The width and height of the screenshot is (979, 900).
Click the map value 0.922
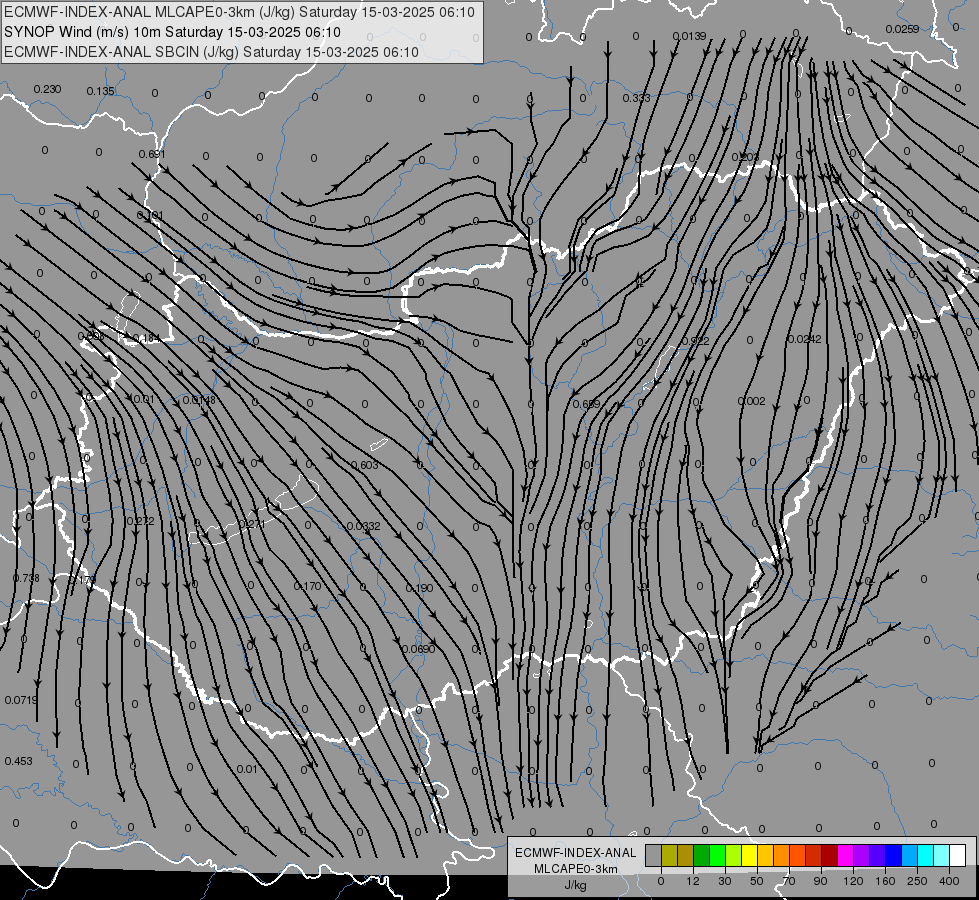point(695,341)
